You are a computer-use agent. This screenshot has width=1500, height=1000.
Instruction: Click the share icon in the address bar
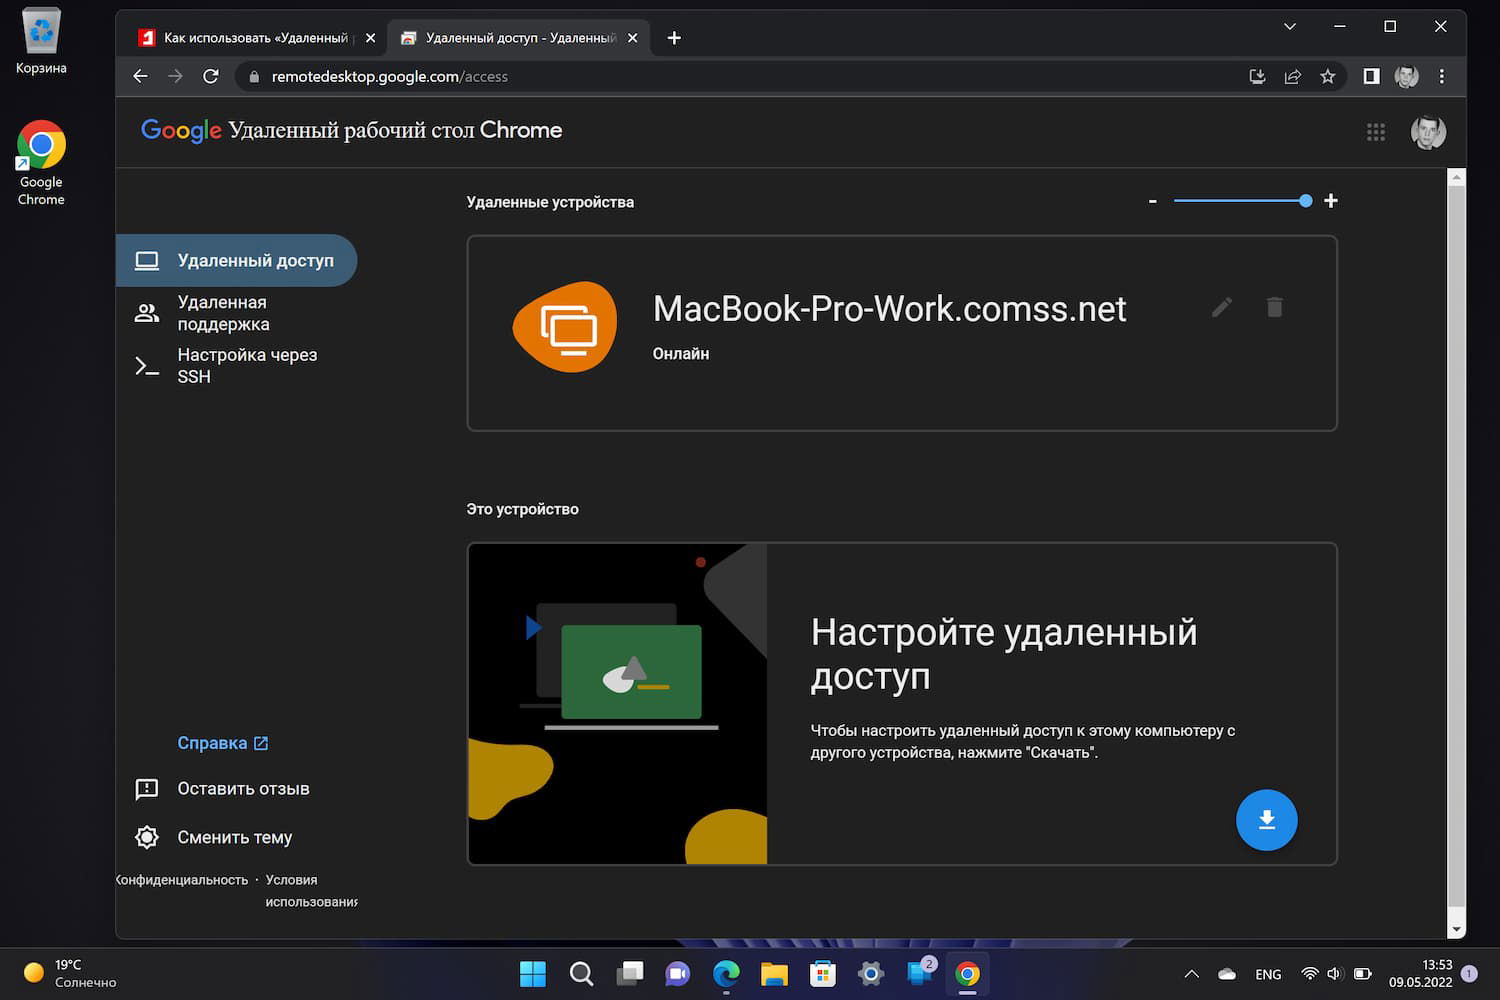tap(1292, 76)
